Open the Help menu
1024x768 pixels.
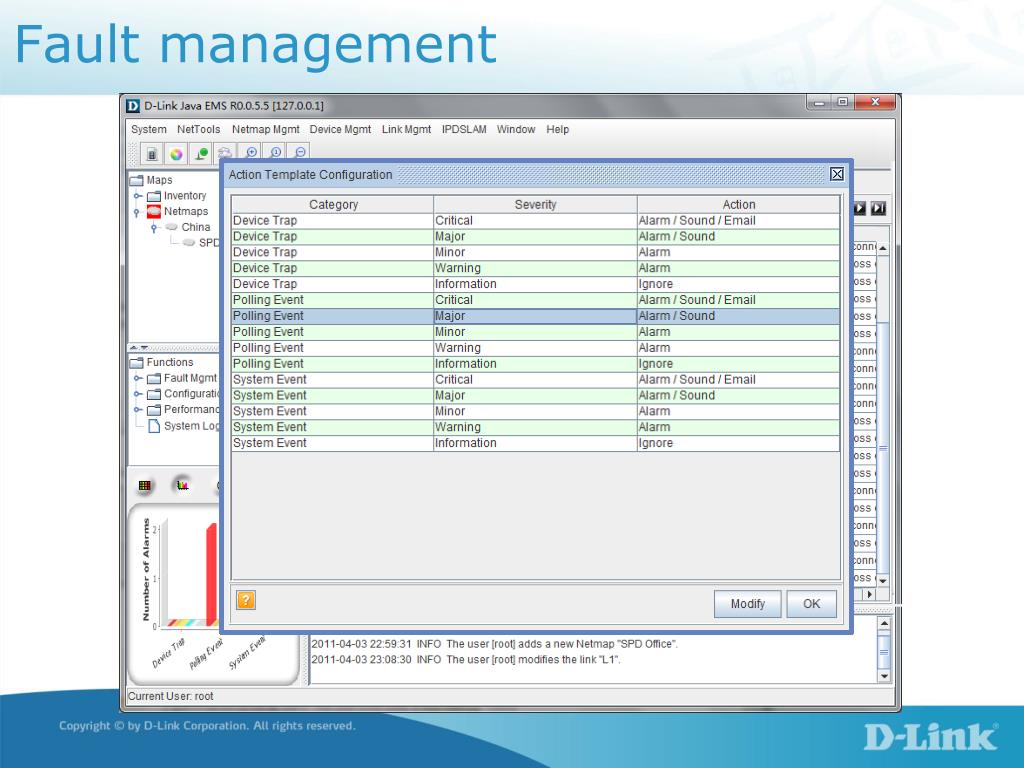(558, 129)
